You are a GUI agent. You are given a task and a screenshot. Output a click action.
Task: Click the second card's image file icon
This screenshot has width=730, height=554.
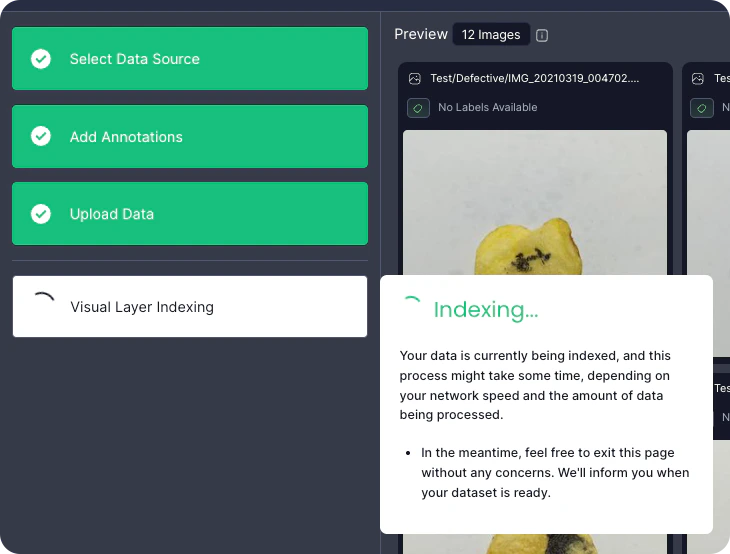[697, 79]
